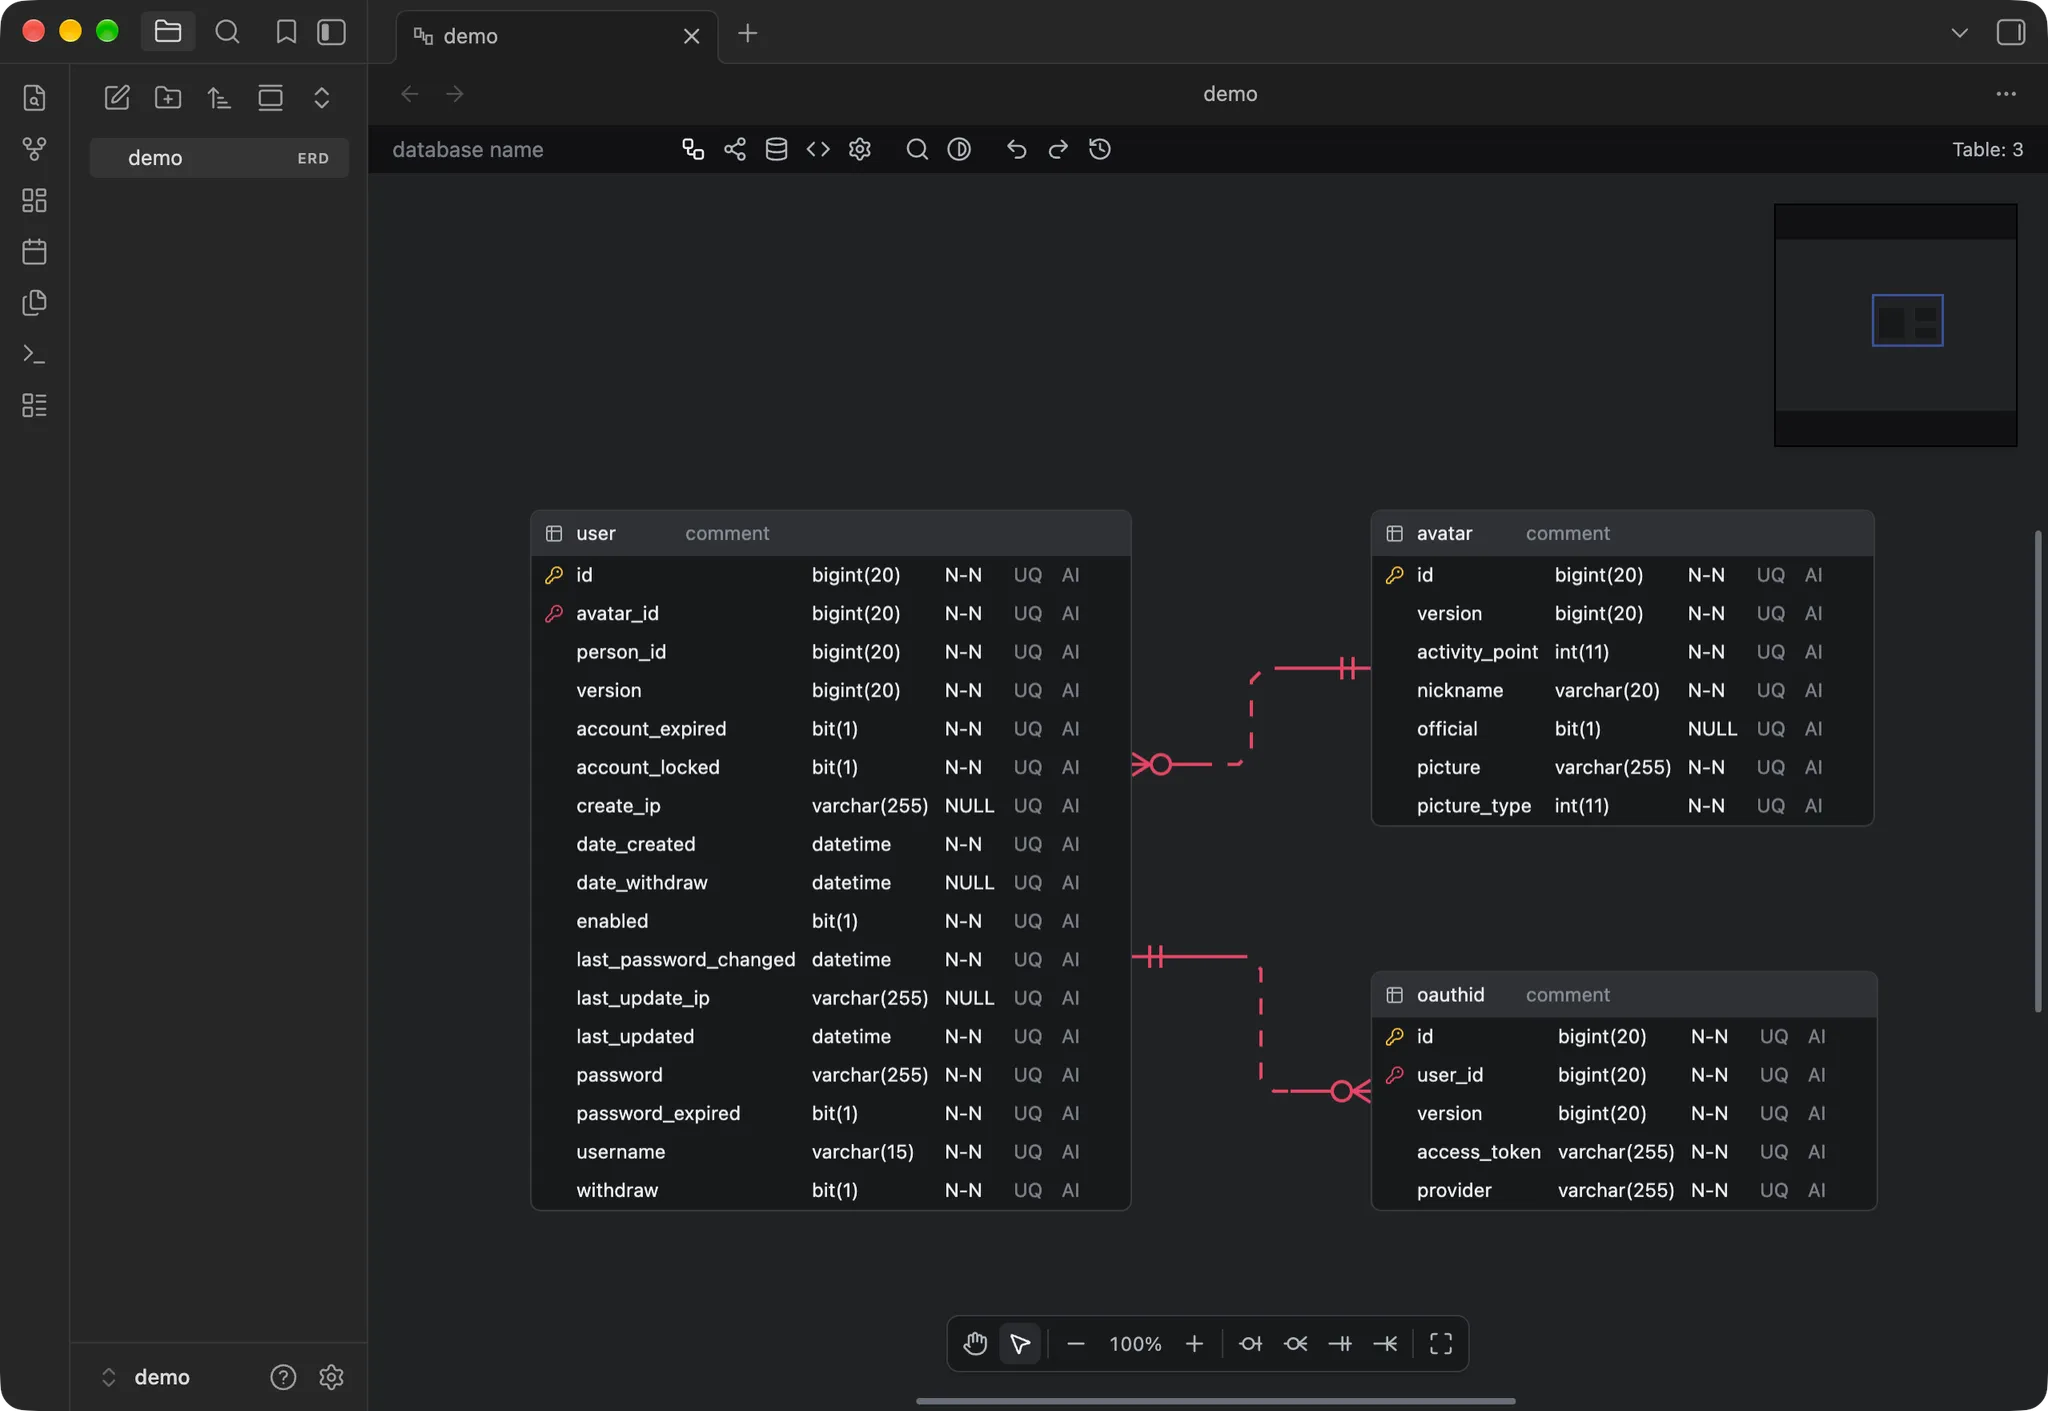The height and width of the screenshot is (1411, 2048).
Task: Toggle the right sidebar panel icon
Action: [2010, 32]
